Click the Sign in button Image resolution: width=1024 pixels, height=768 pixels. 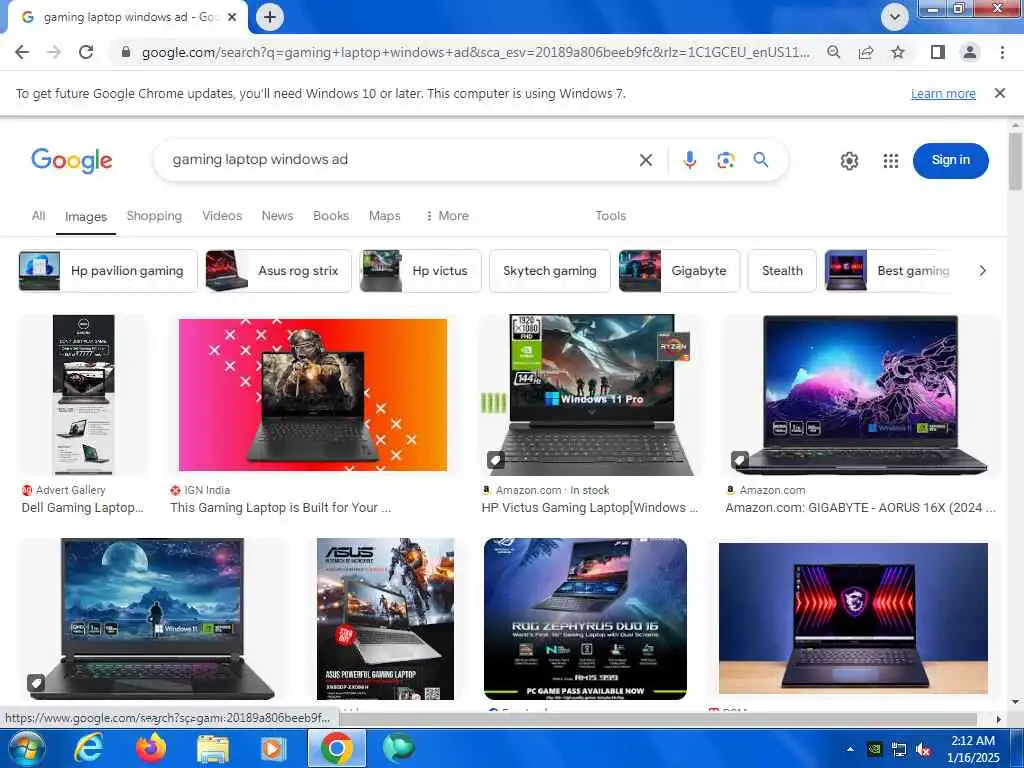(950, 161)
